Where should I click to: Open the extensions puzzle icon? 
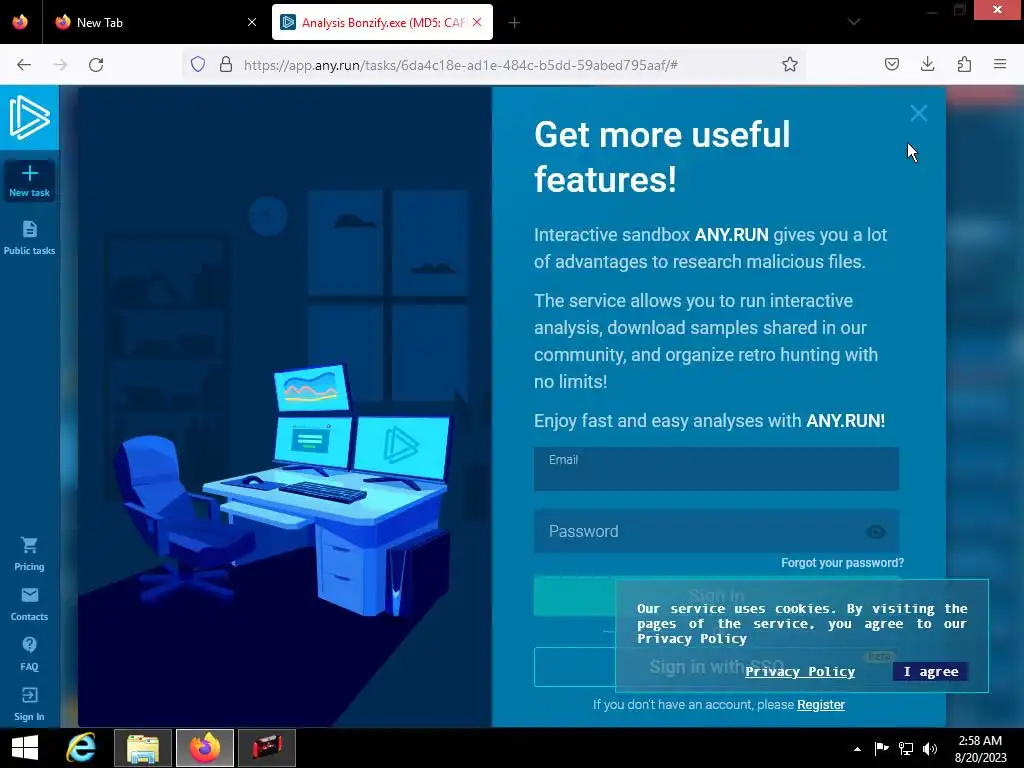pyautogui.click(x=964, y=64)
